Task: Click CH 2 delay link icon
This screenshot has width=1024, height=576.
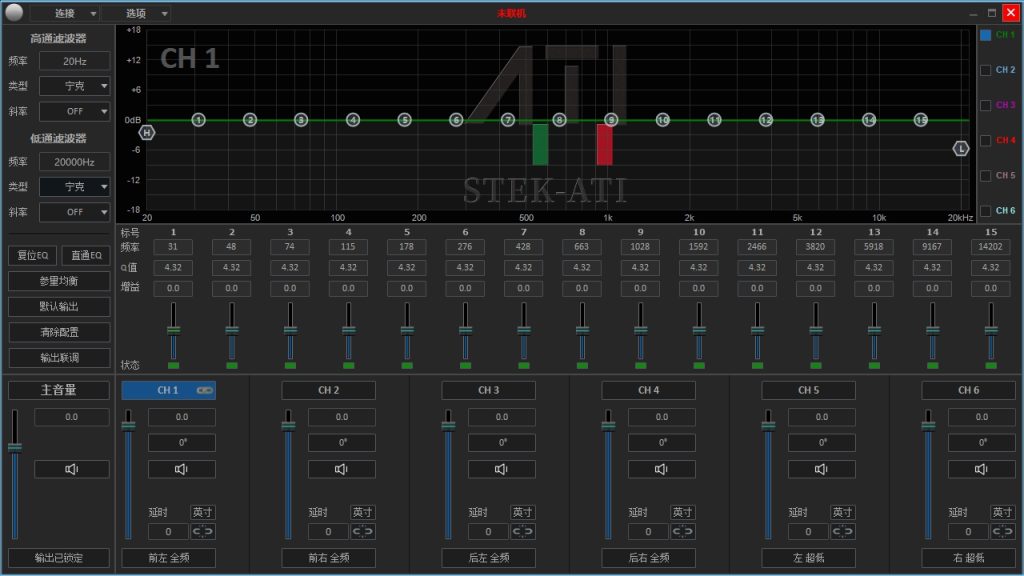Action: tap(362, 532)
